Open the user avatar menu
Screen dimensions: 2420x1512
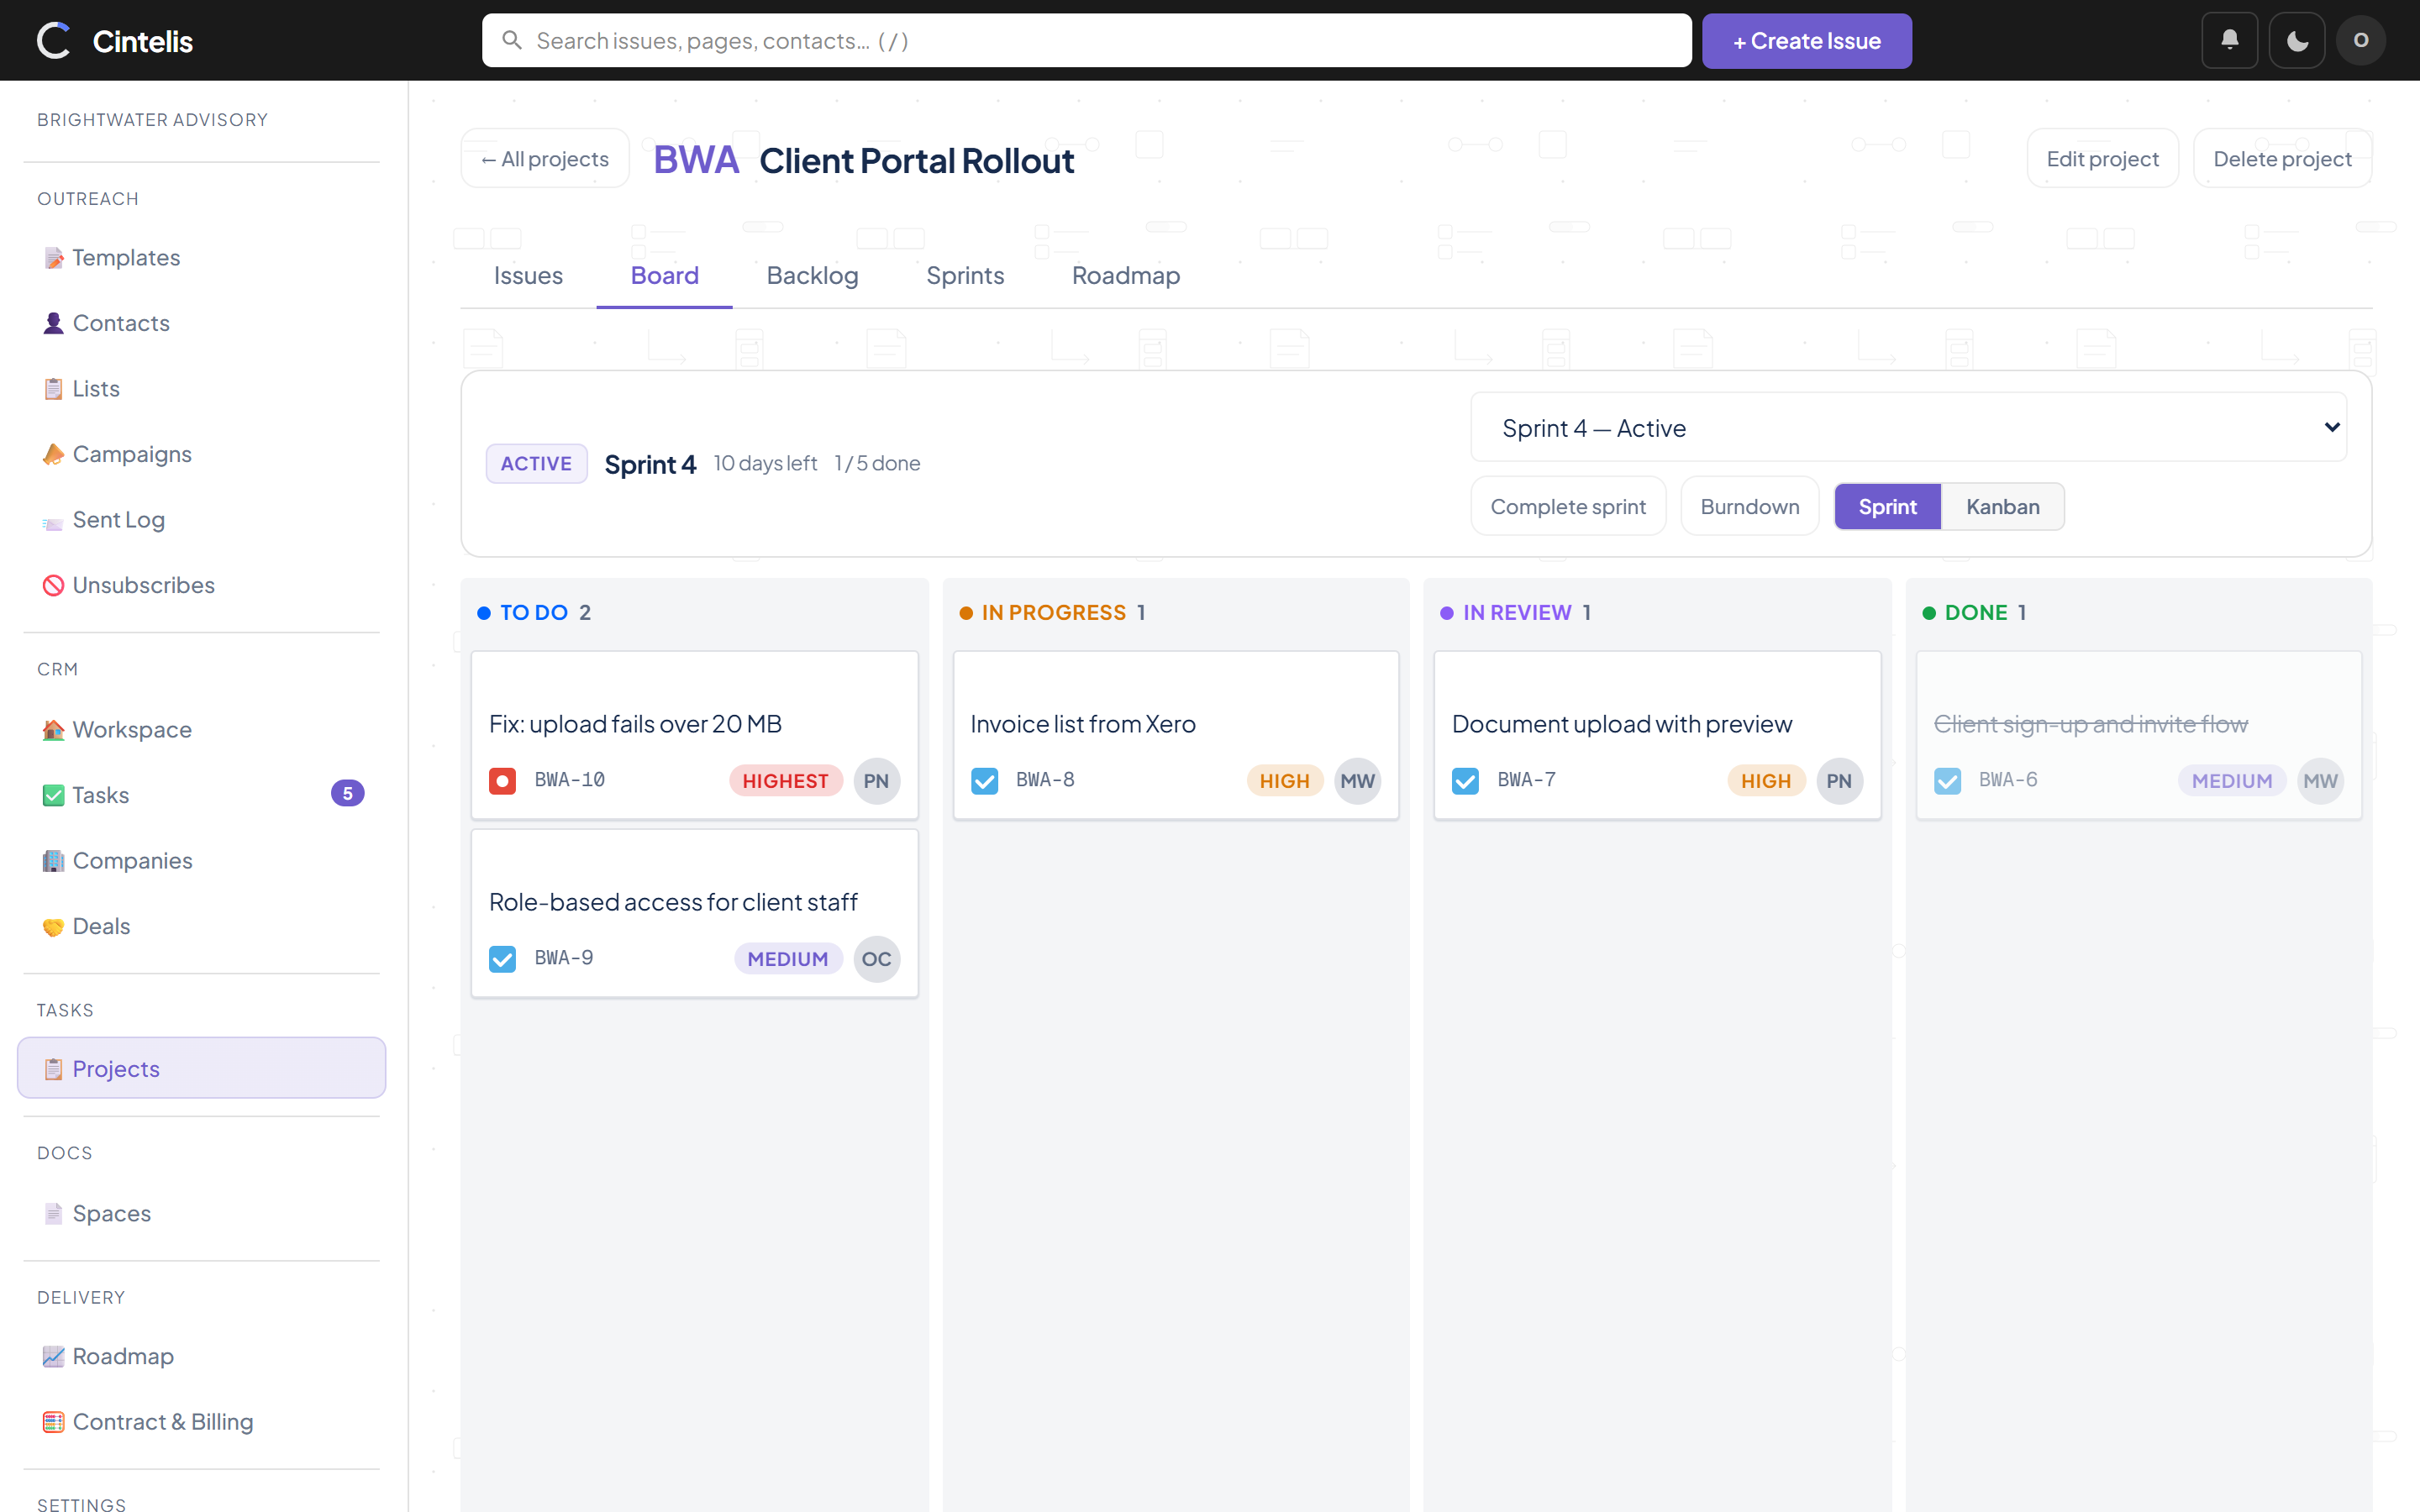pyautogui.click(x=2361, y=40)
